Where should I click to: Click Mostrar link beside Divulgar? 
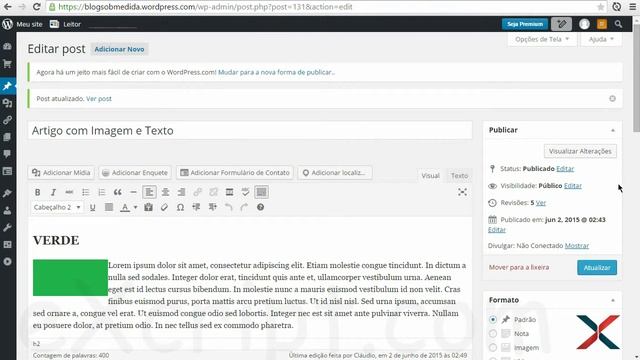point(577,246)
